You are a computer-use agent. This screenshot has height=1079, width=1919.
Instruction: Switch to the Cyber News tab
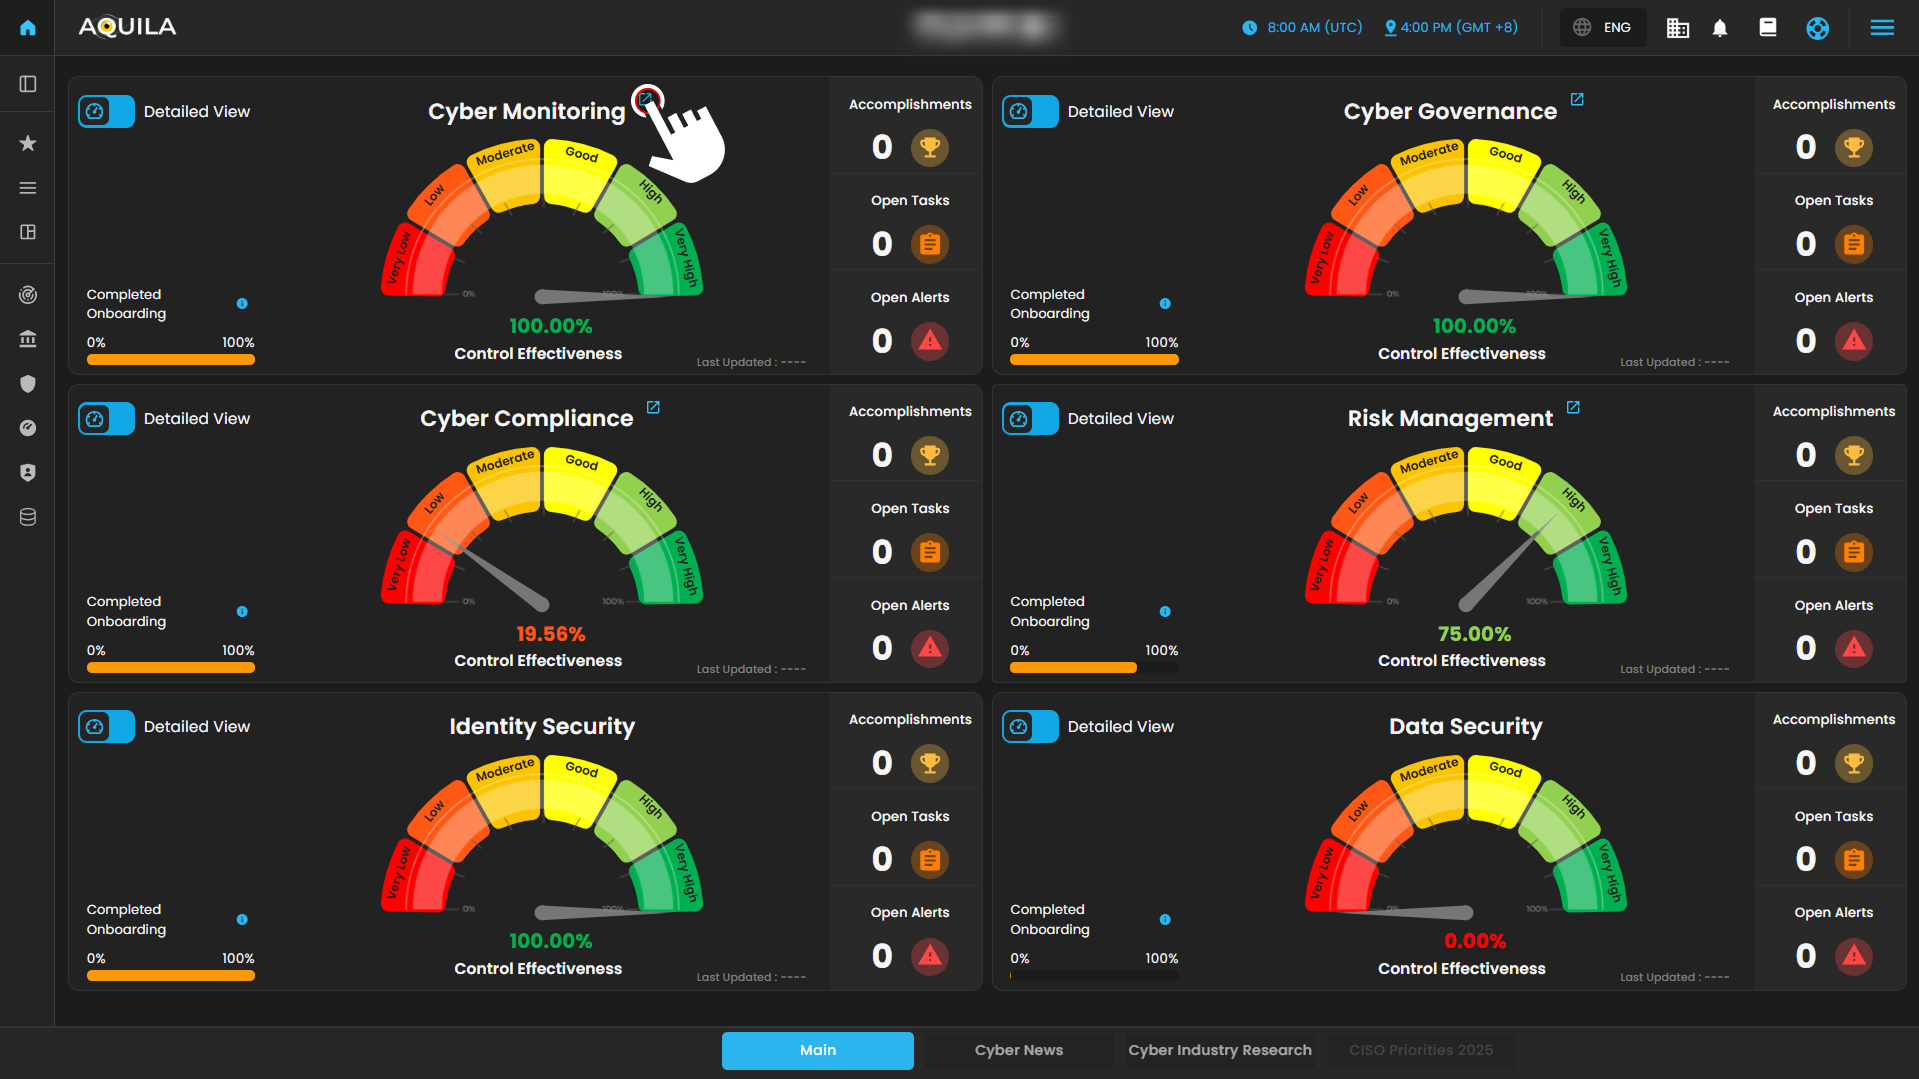pos(1018,1050)
